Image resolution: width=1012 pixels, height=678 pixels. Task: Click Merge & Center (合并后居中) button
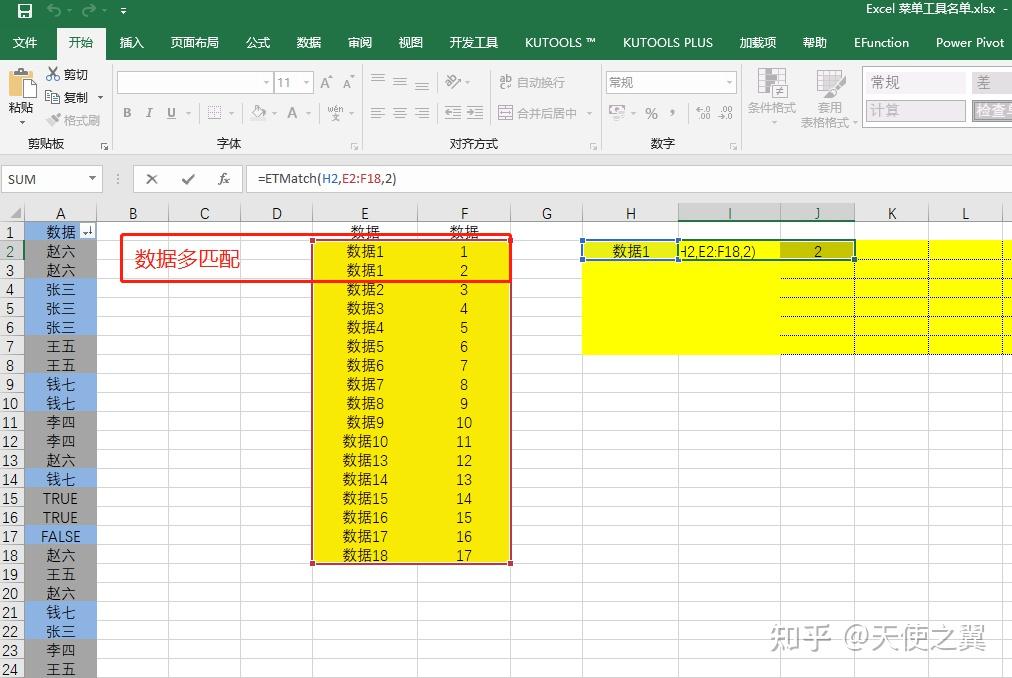tap(537, 113)
